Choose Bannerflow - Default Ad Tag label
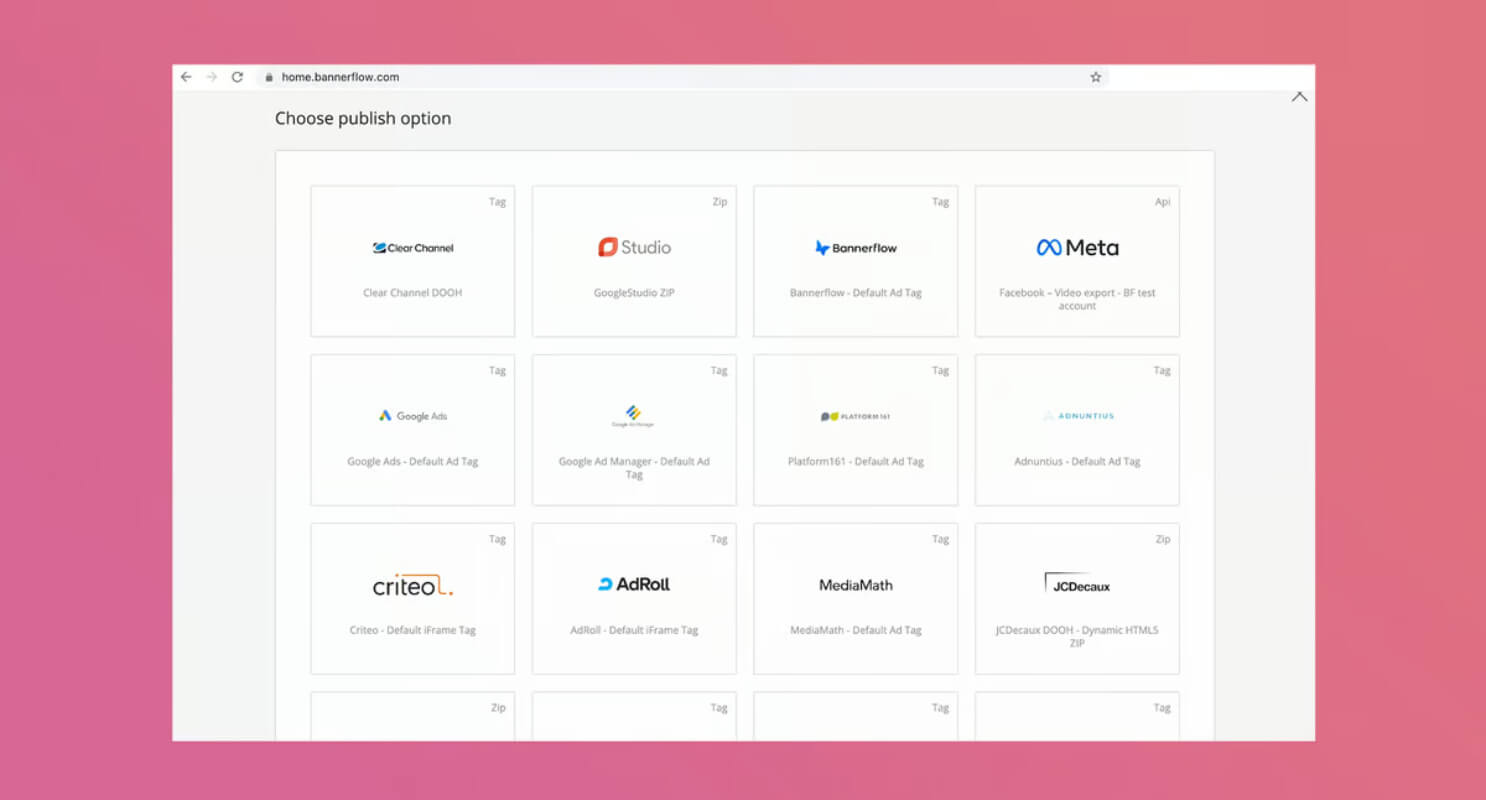This screenshot has height=800, width=1486. 855,293
